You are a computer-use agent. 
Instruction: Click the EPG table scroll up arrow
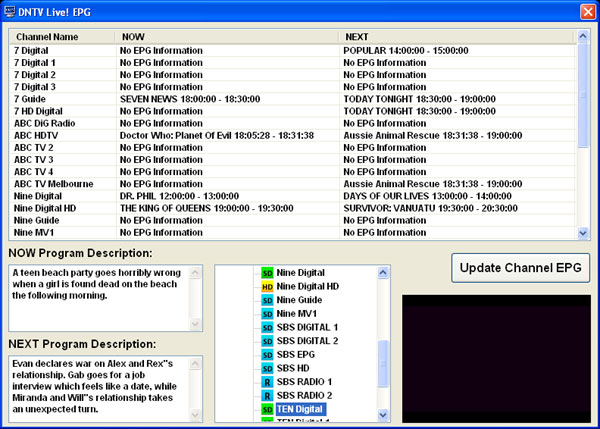(583, 36)
